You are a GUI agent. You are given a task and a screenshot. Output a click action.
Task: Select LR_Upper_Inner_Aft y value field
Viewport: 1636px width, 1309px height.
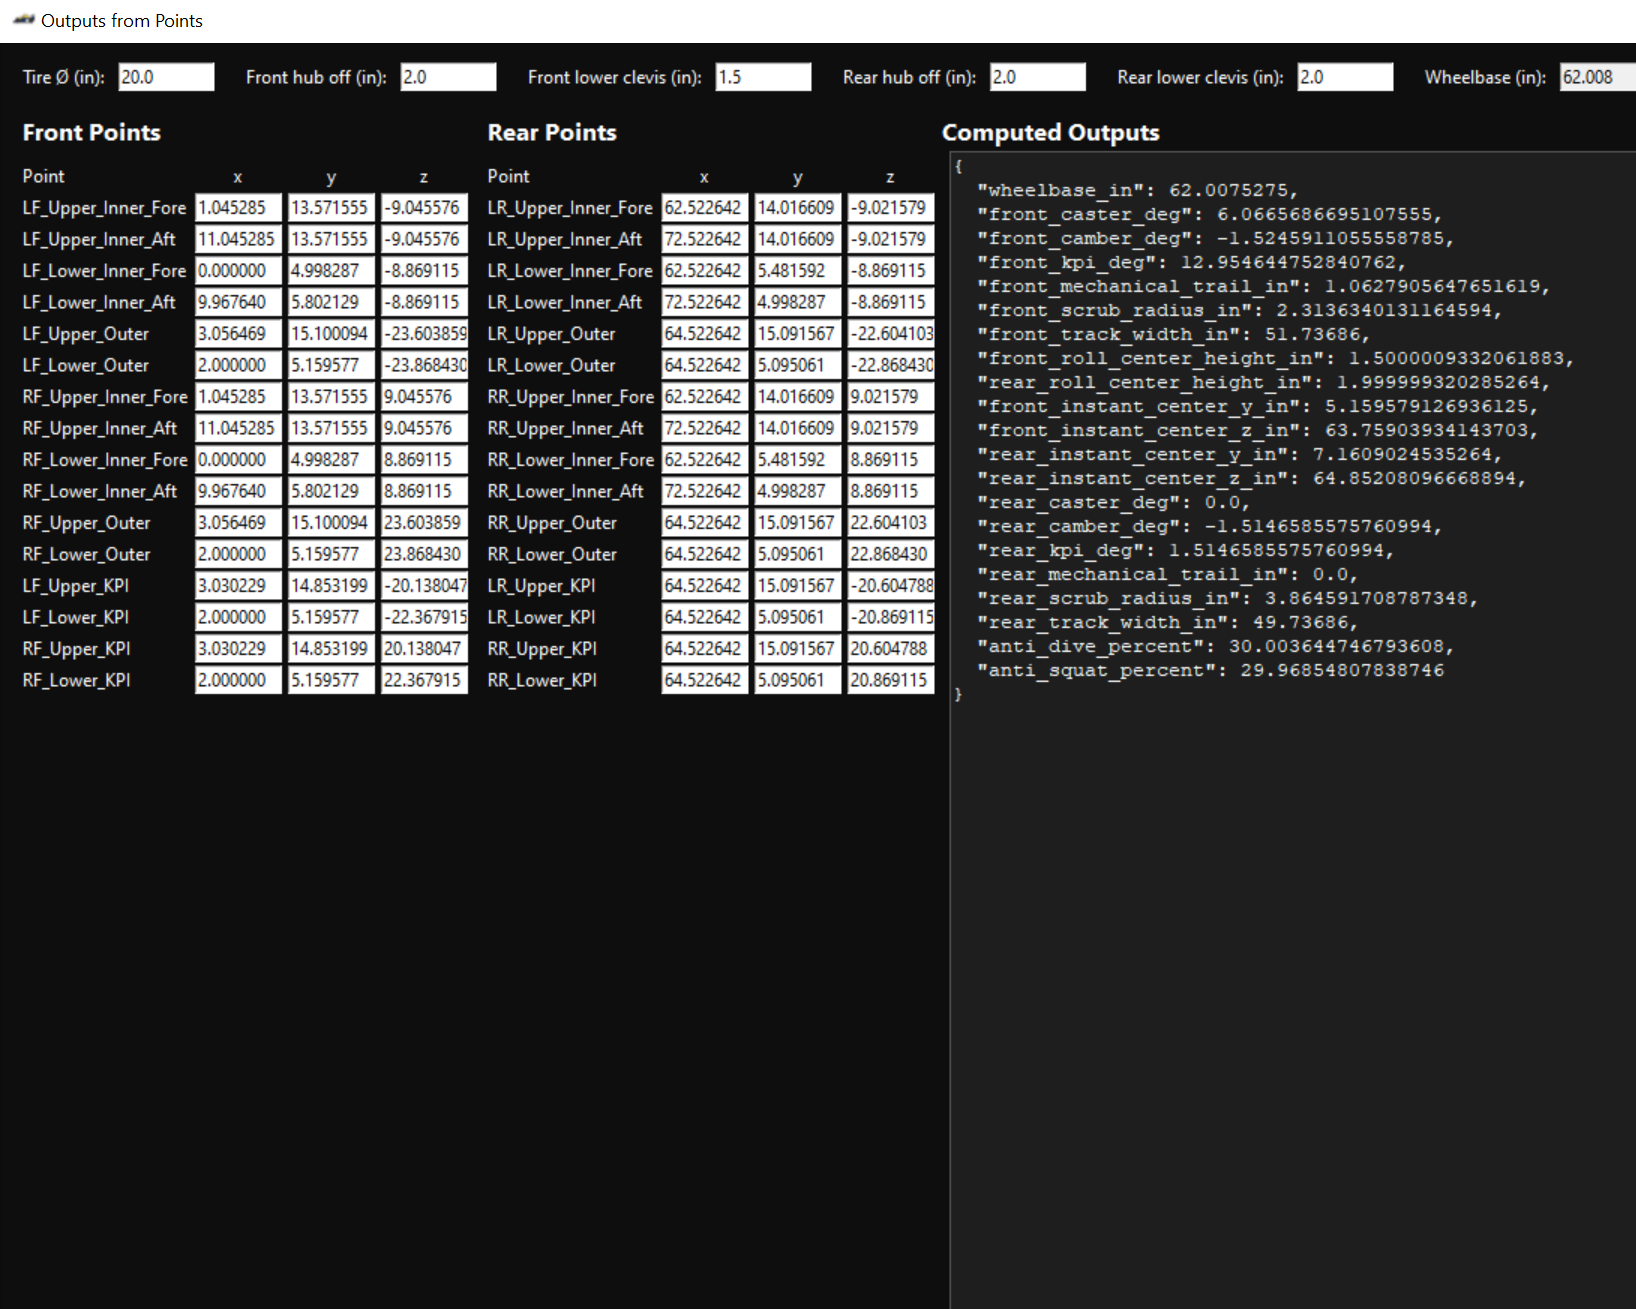click(x=797, y=239)
